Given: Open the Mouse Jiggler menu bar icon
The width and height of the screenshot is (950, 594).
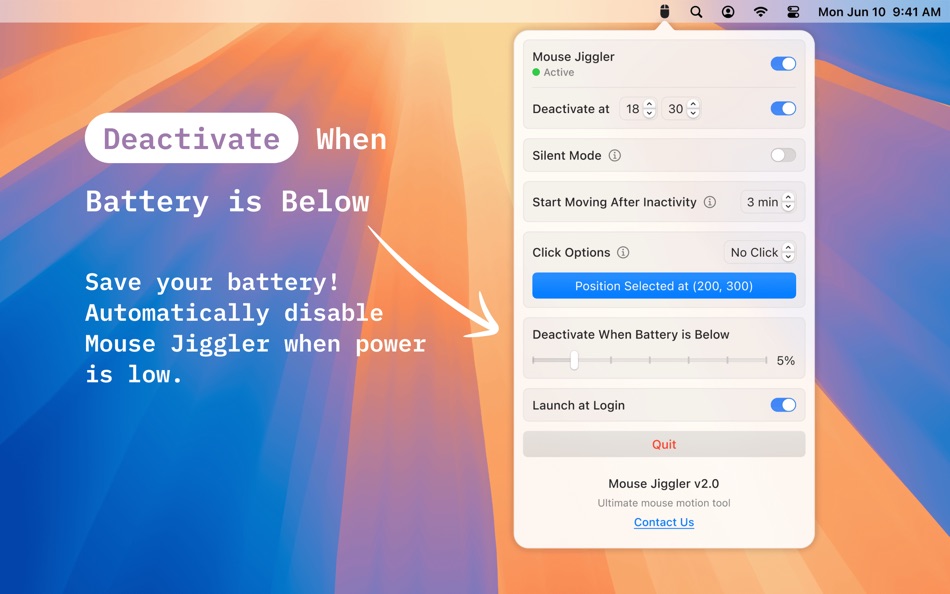Looking at the screenshot, I should (x=665, y=12).
